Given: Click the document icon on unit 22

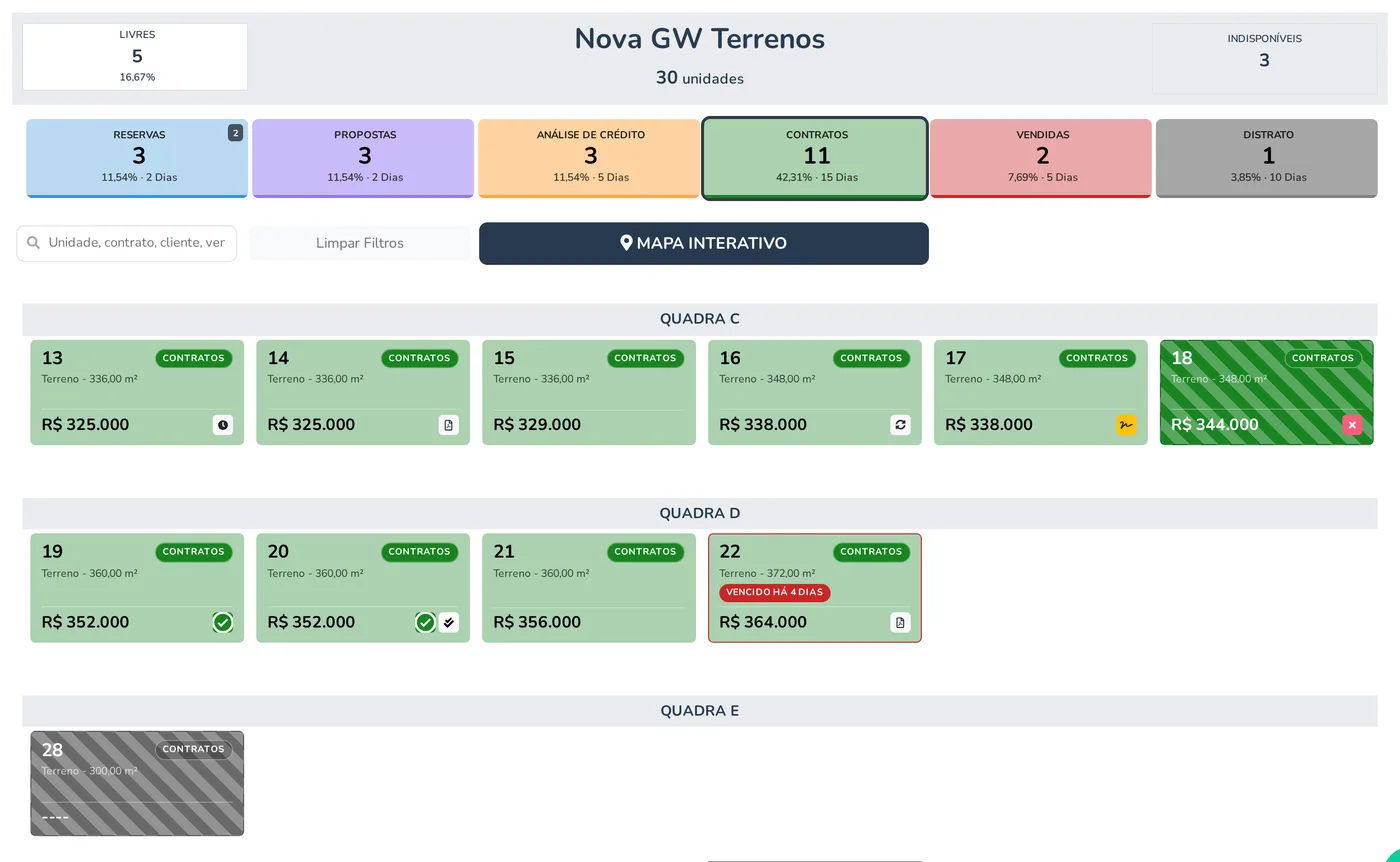Looking at the screenshot, I should tap(901, 622).
